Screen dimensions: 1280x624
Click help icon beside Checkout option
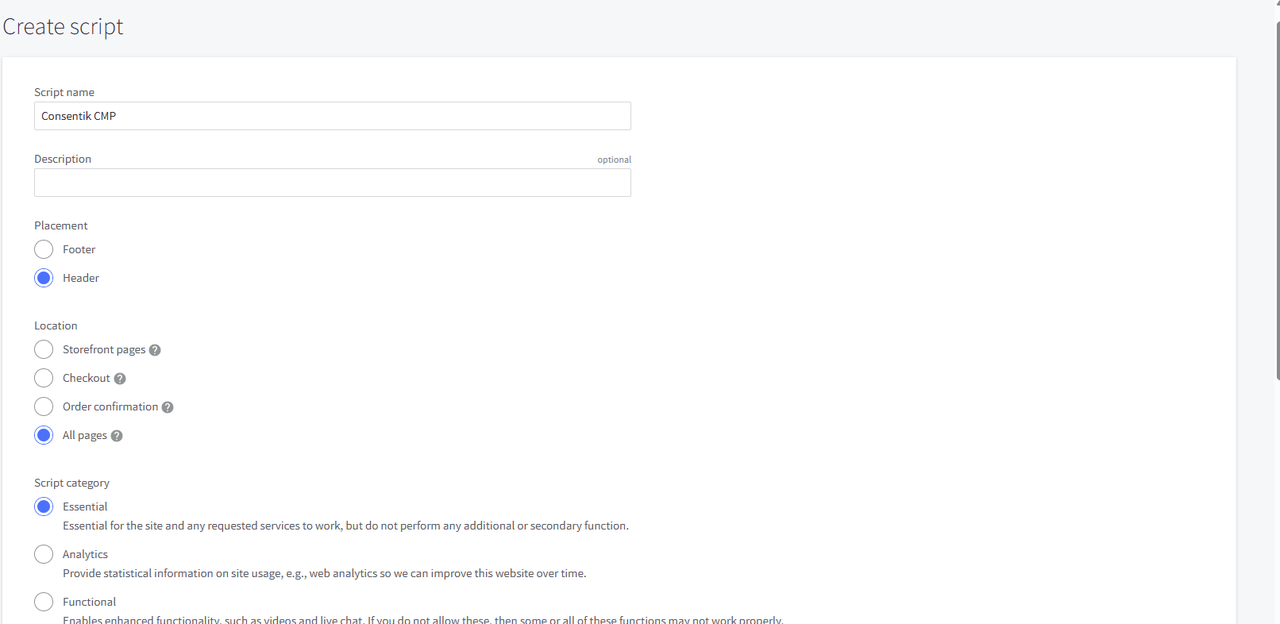tap(120, 379)
